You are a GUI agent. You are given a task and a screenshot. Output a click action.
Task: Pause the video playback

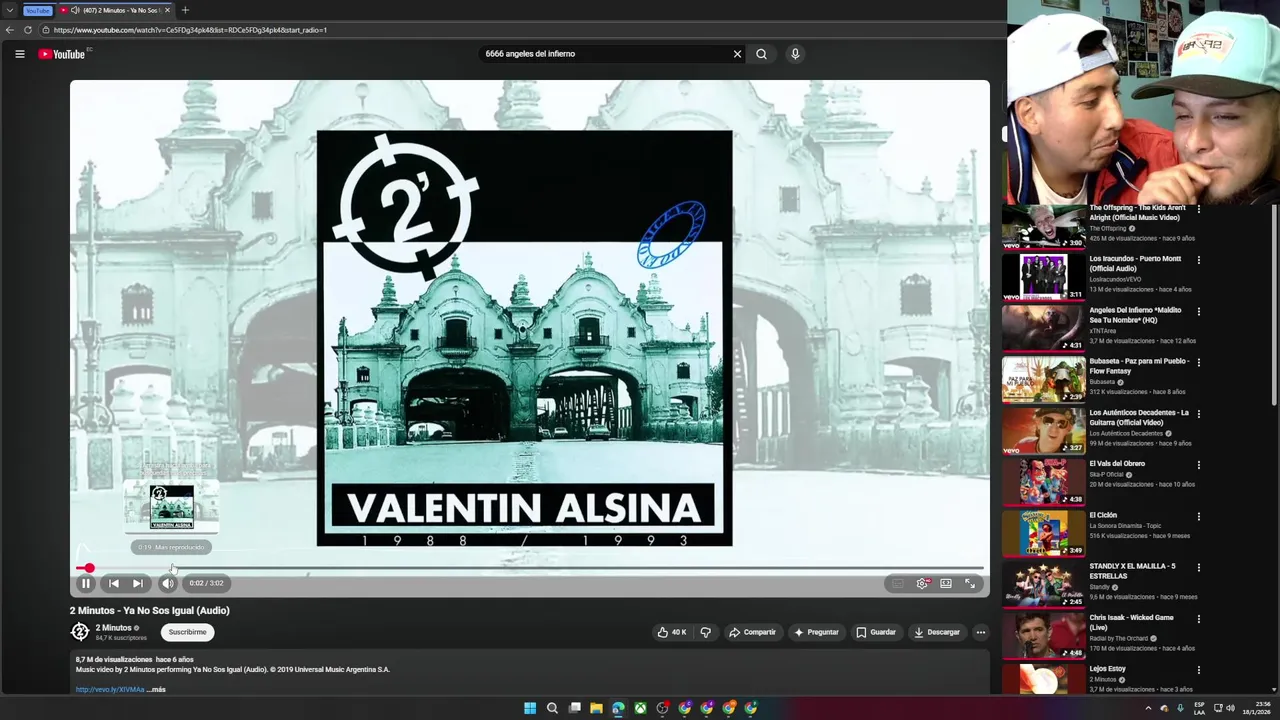pos(86,583)
